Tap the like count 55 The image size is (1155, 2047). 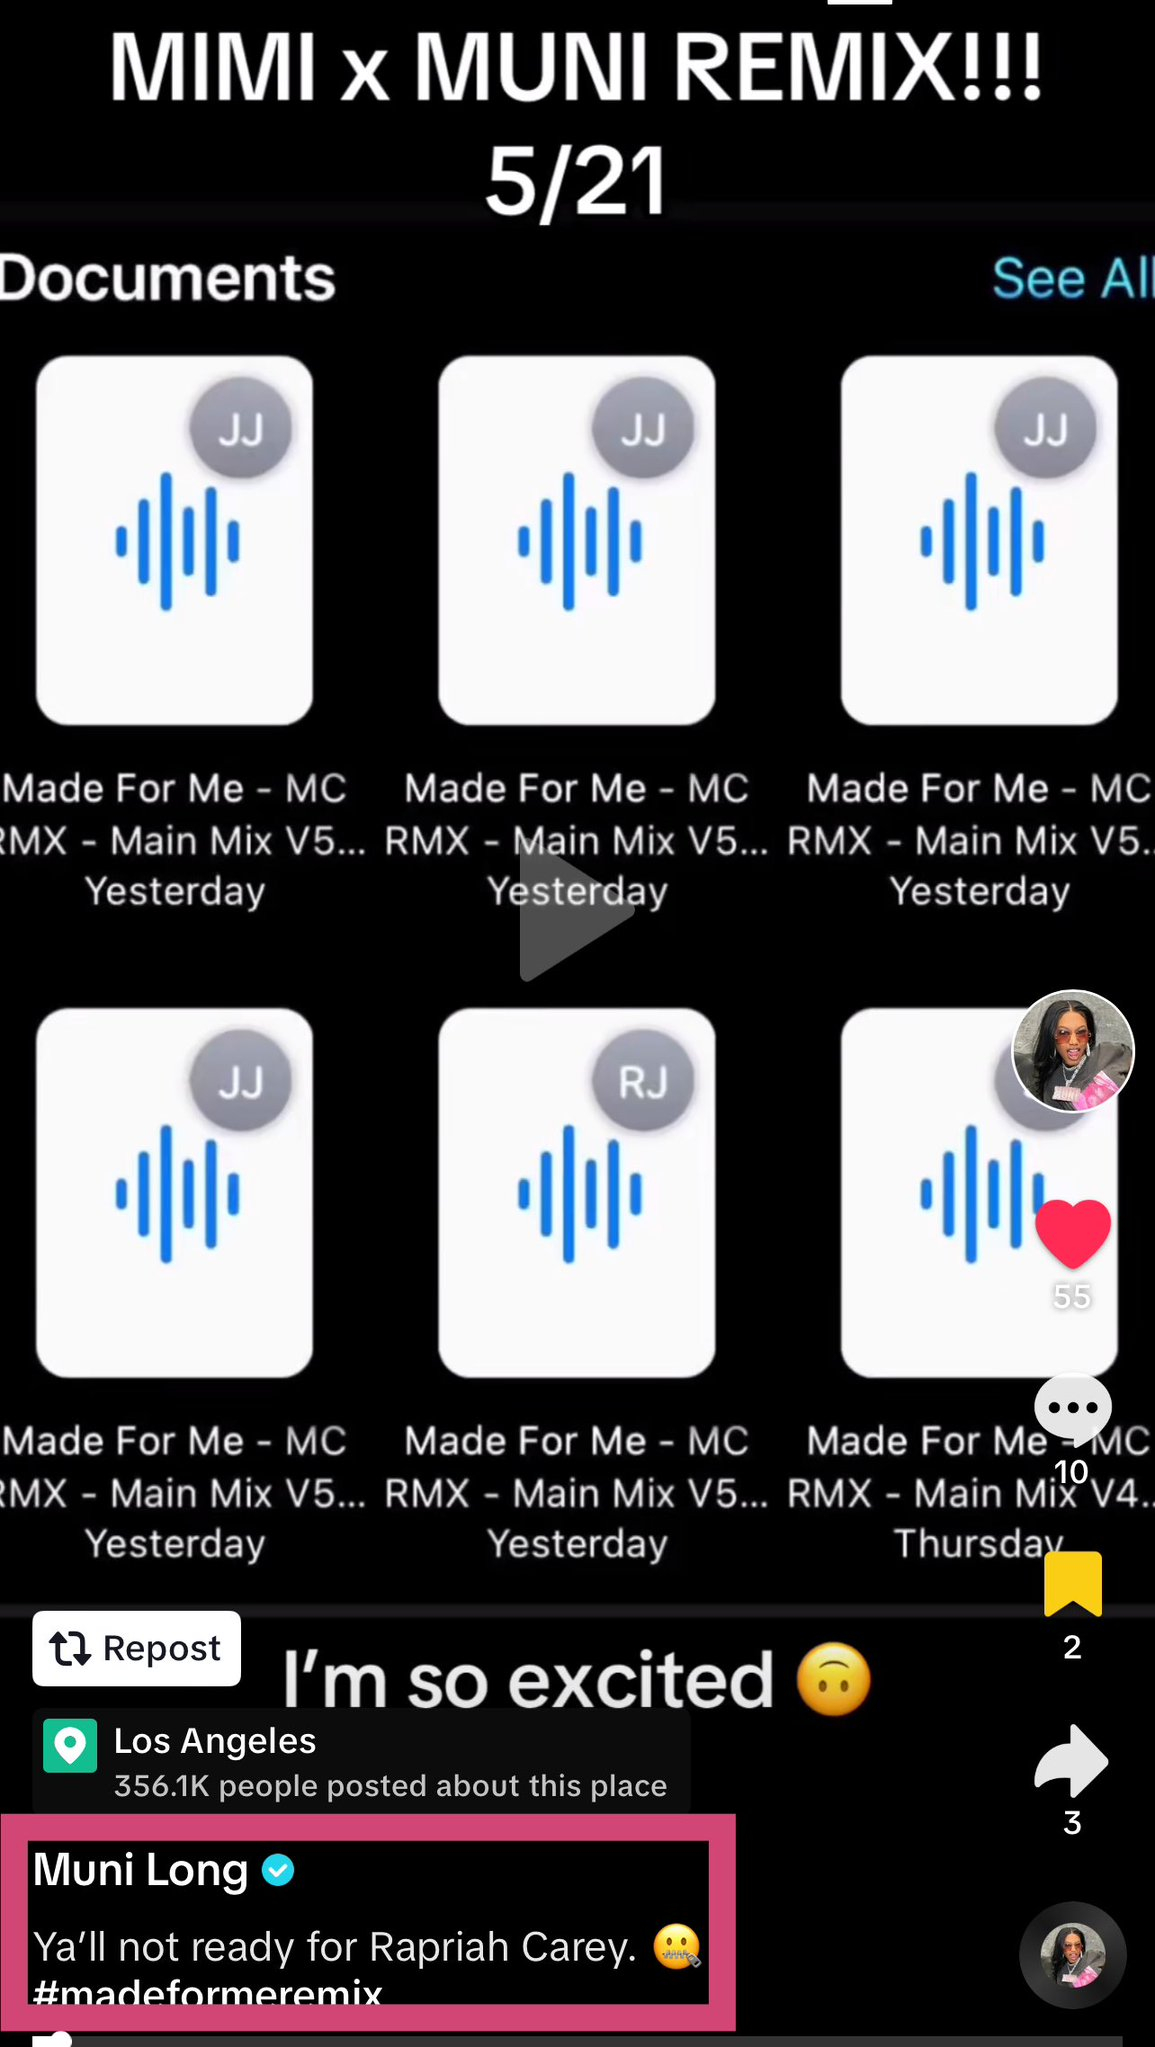[x=1072, y=1296]
